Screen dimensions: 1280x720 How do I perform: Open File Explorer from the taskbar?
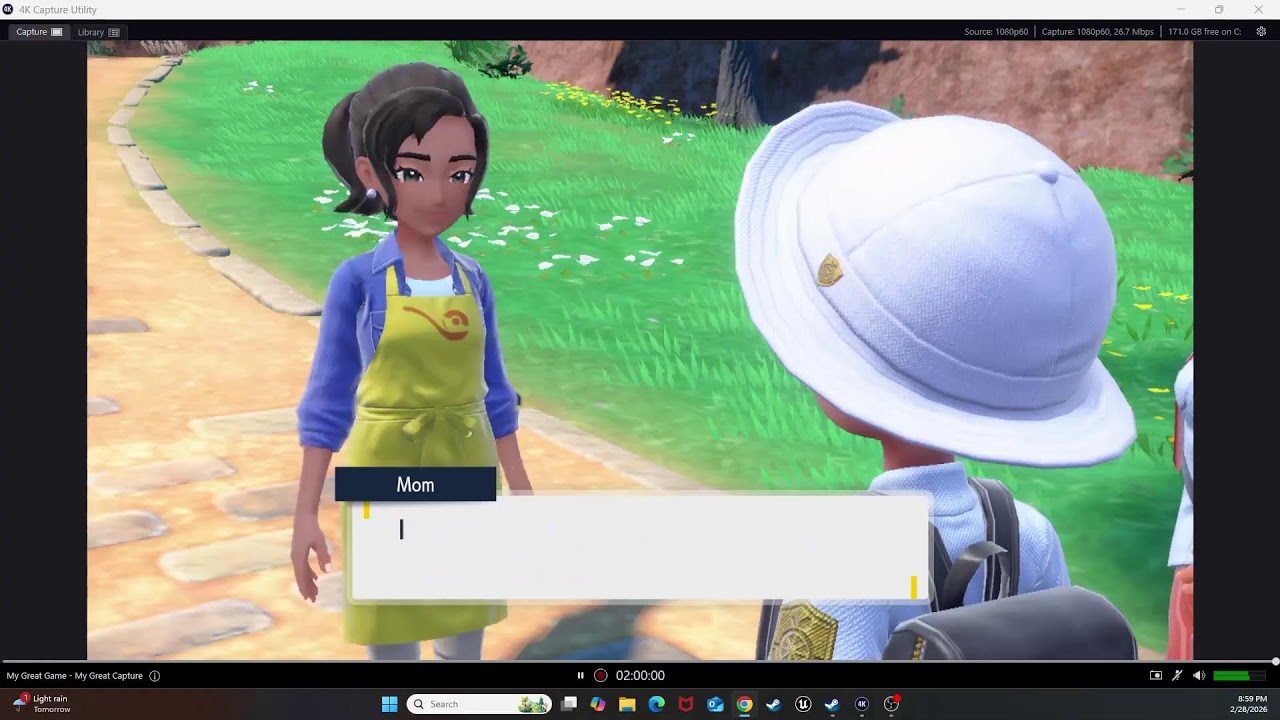(x=627, y=704)
